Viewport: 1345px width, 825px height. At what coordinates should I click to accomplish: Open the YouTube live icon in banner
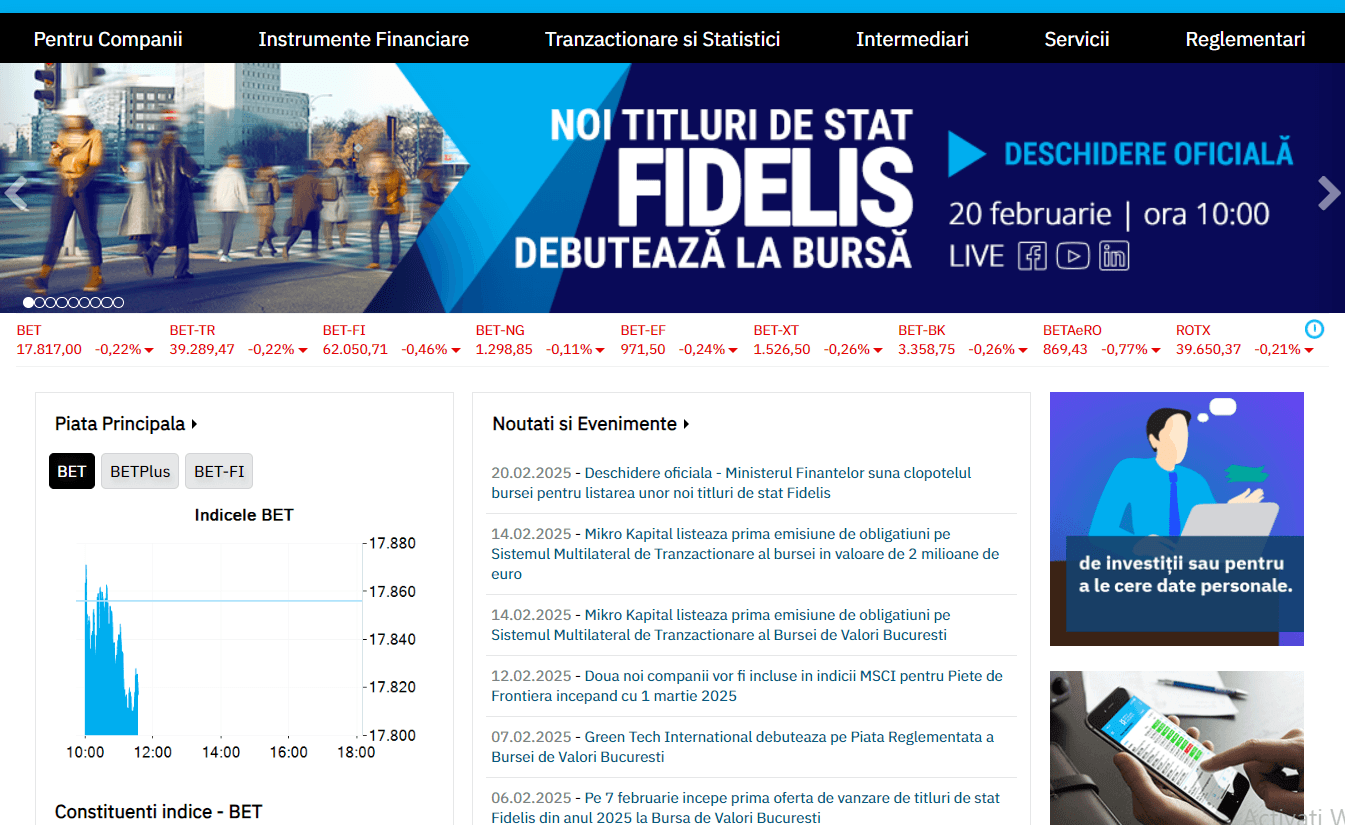pos(1072,256)
